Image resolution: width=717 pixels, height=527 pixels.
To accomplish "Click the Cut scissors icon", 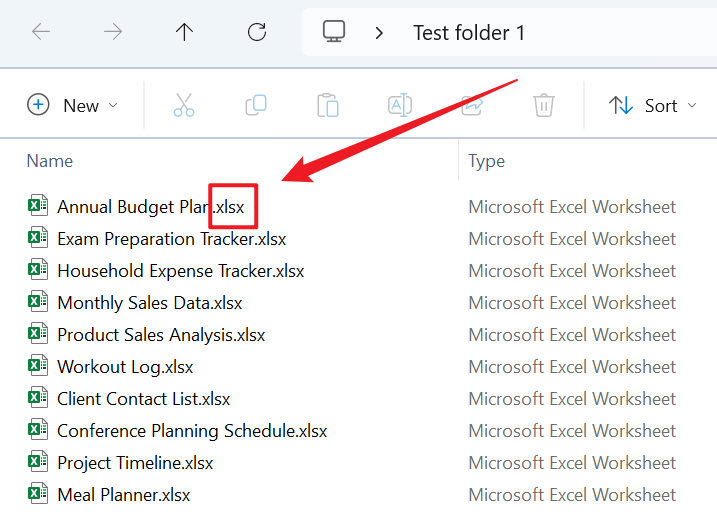I will (x=184, y=105).
